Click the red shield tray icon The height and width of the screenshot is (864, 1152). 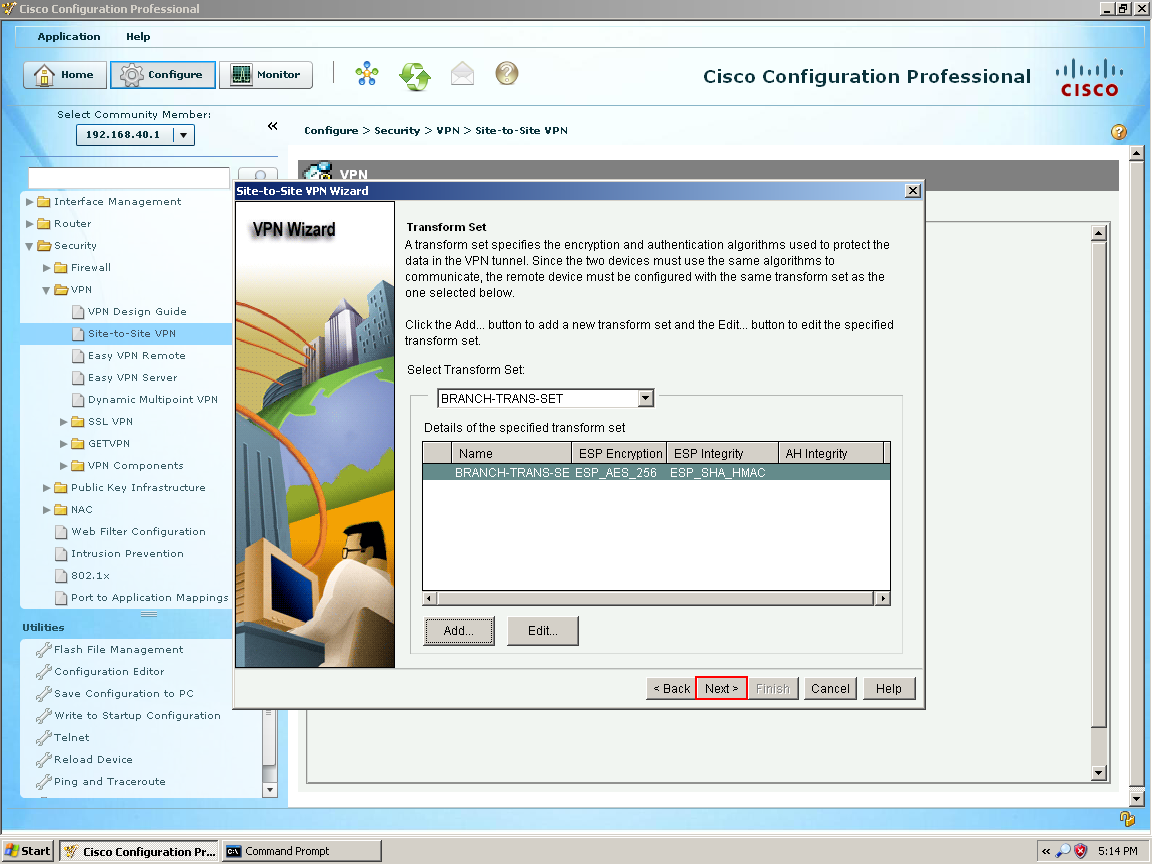[x=1080, y=851]
